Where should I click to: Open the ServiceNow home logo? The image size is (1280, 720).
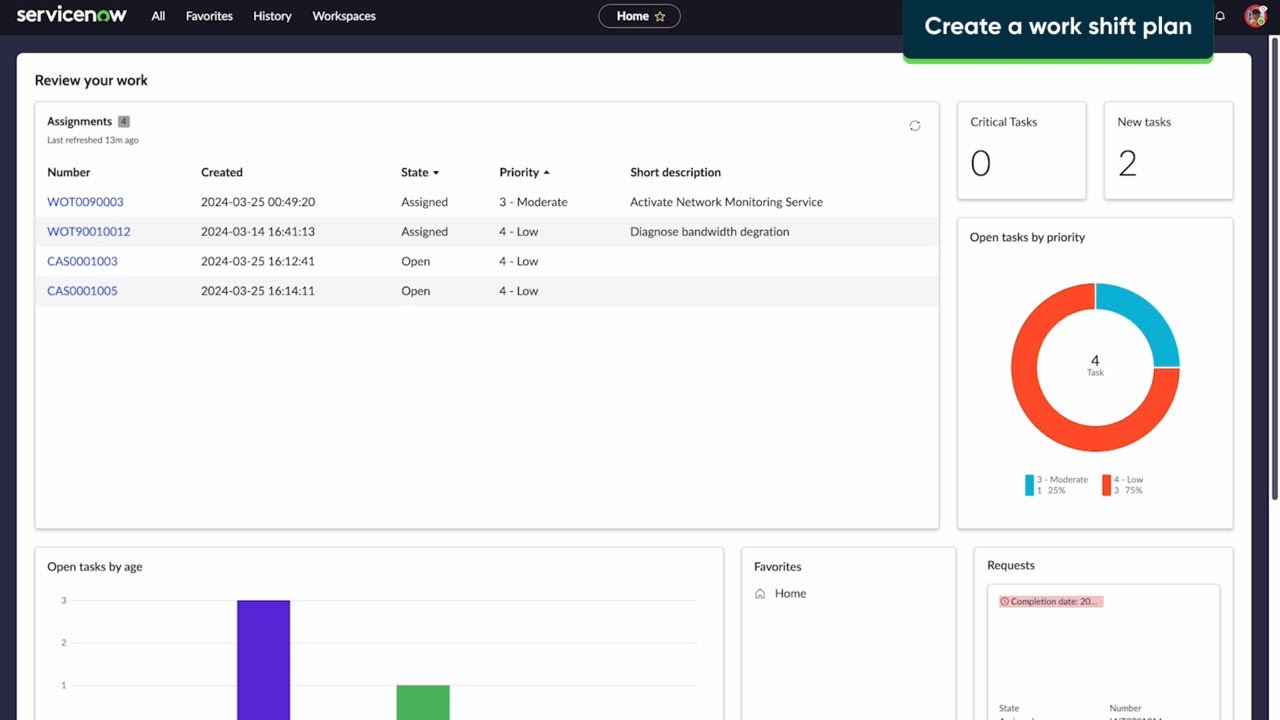pyautogui.click(x=70, y=15)
